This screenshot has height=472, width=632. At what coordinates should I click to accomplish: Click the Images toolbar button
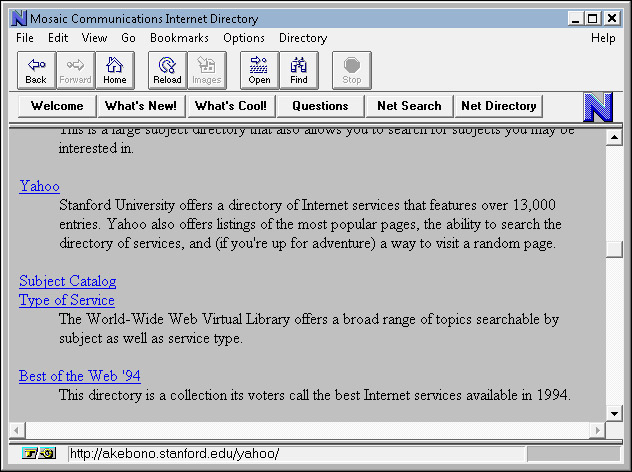207,70
